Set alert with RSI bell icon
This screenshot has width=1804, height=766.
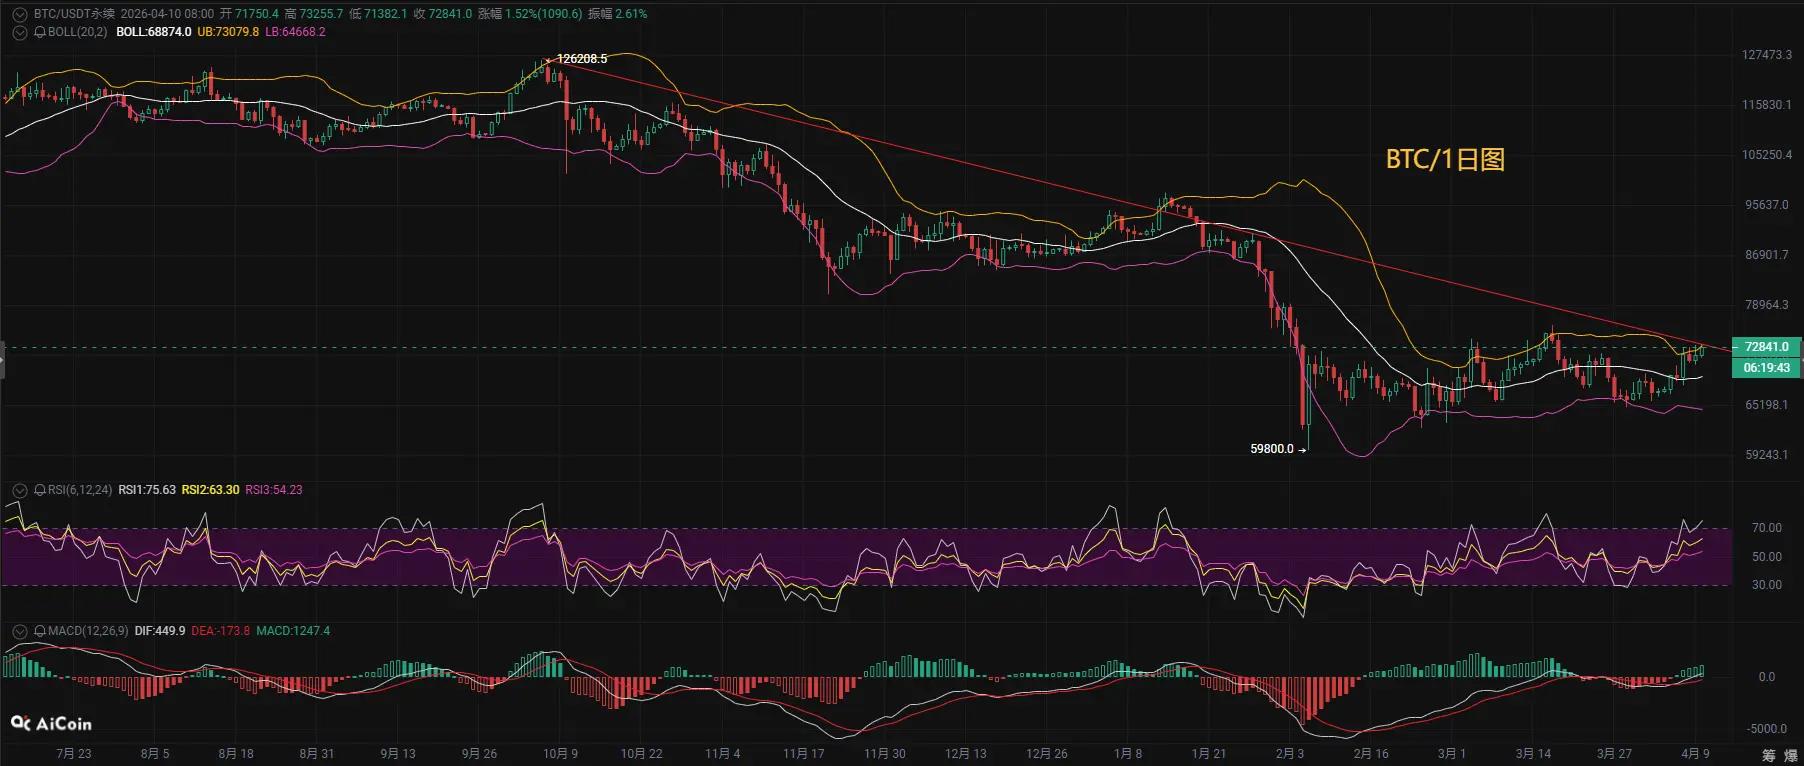click(40, 490)
